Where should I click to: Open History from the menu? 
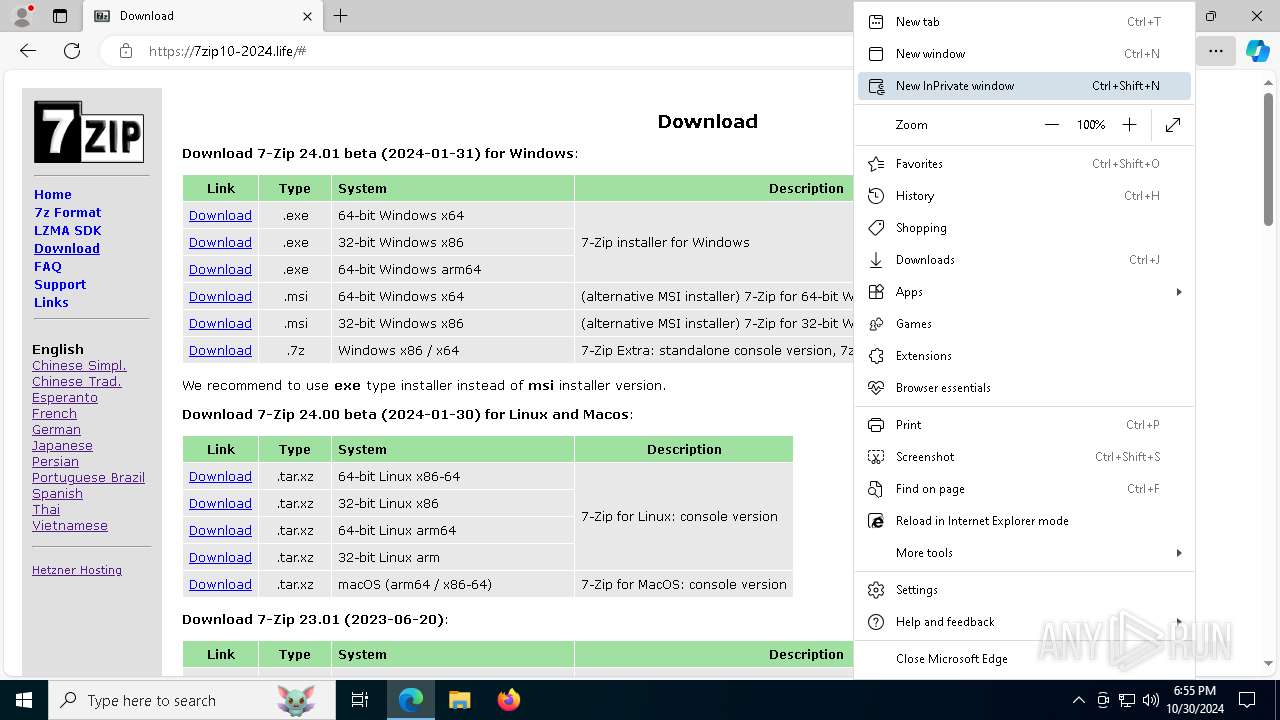1024,196
